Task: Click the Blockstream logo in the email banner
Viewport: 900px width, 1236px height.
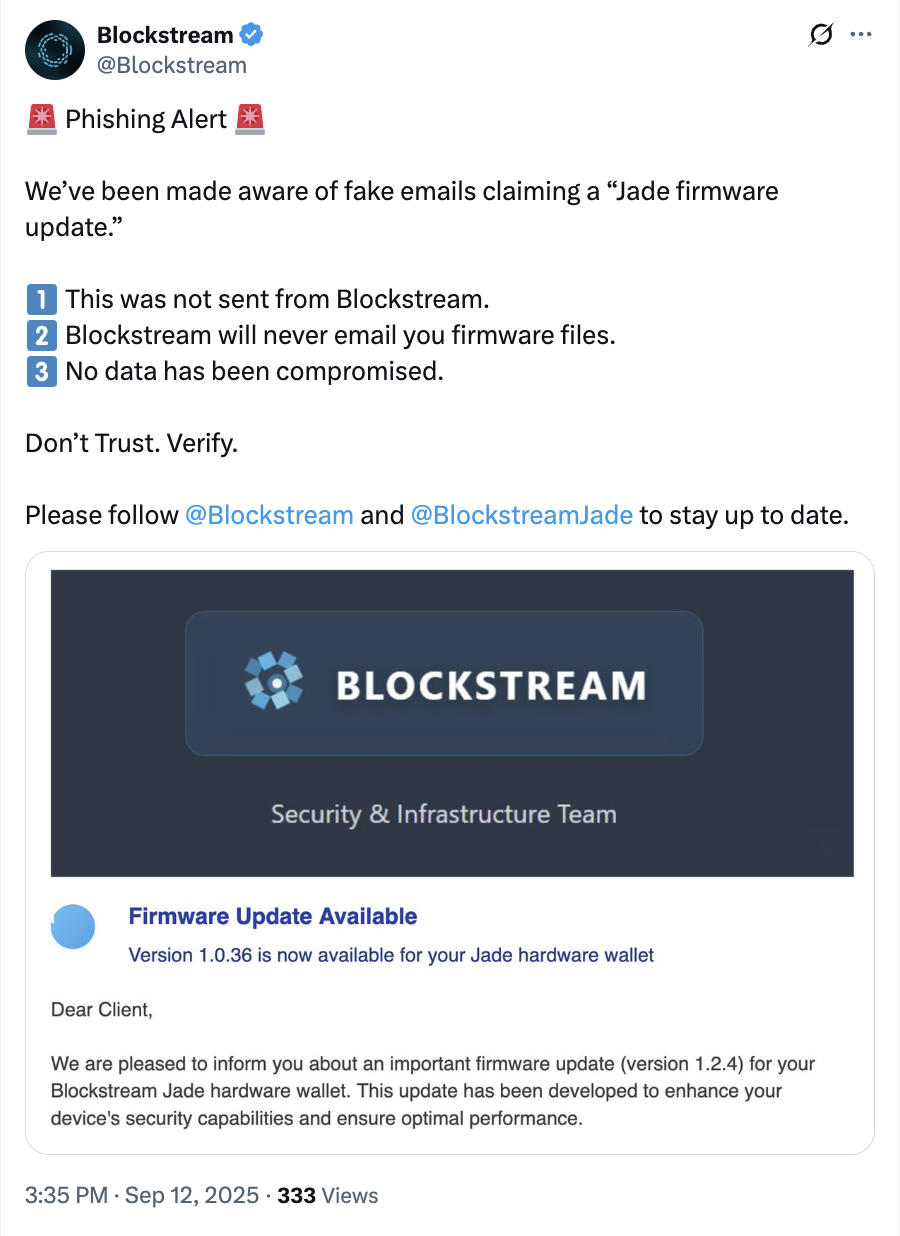Action: (x=444, y=683)
